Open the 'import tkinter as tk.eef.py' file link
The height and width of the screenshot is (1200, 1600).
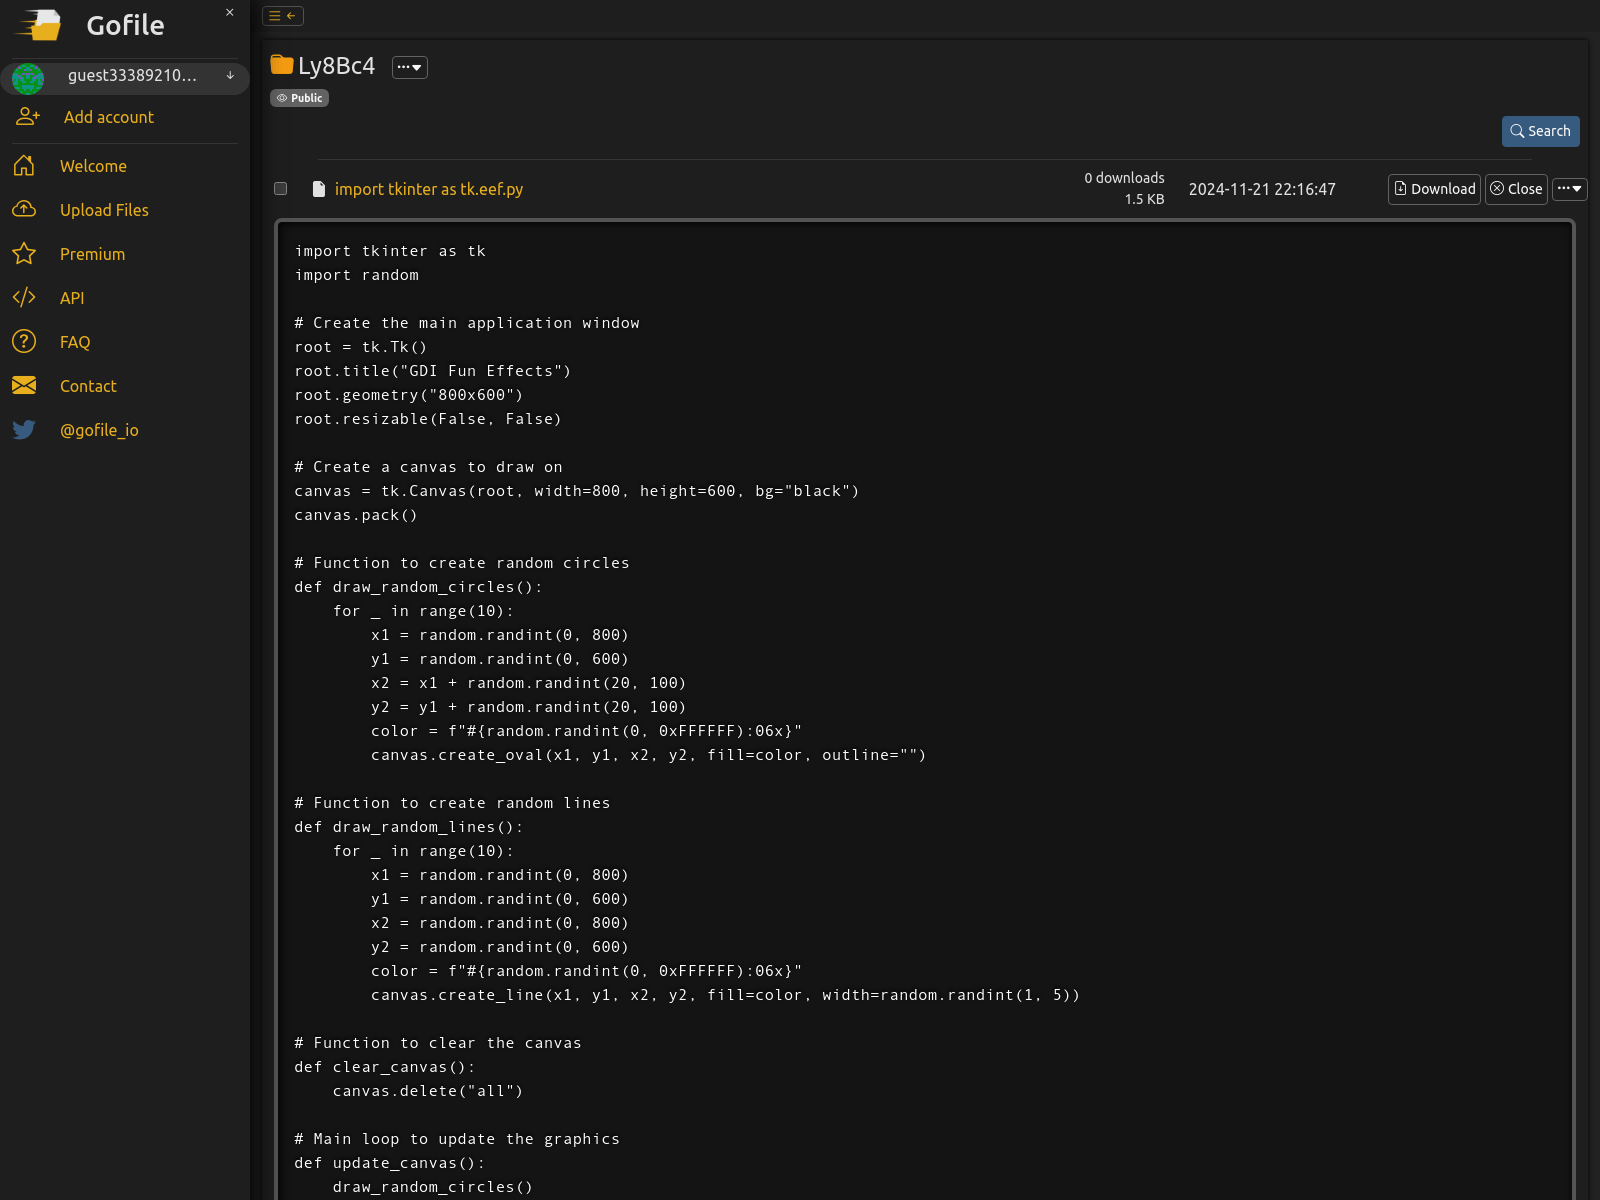429,189
